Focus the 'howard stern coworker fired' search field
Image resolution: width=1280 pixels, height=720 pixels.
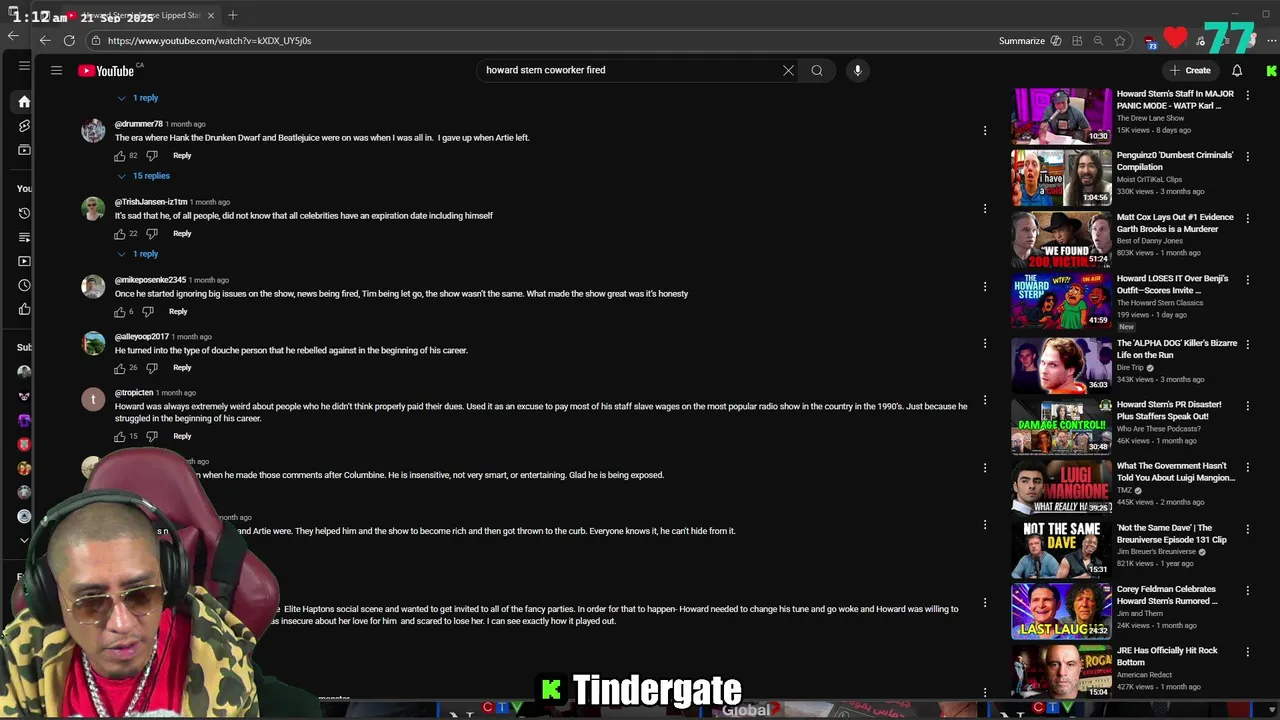click(x=630, y=70)
